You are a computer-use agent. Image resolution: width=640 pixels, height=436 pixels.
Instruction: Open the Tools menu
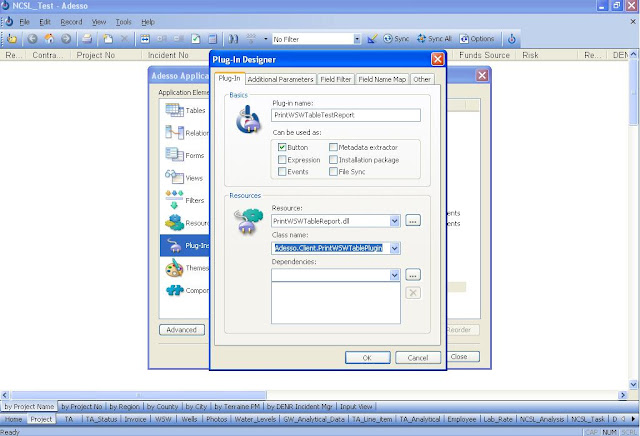click(123, 22)
